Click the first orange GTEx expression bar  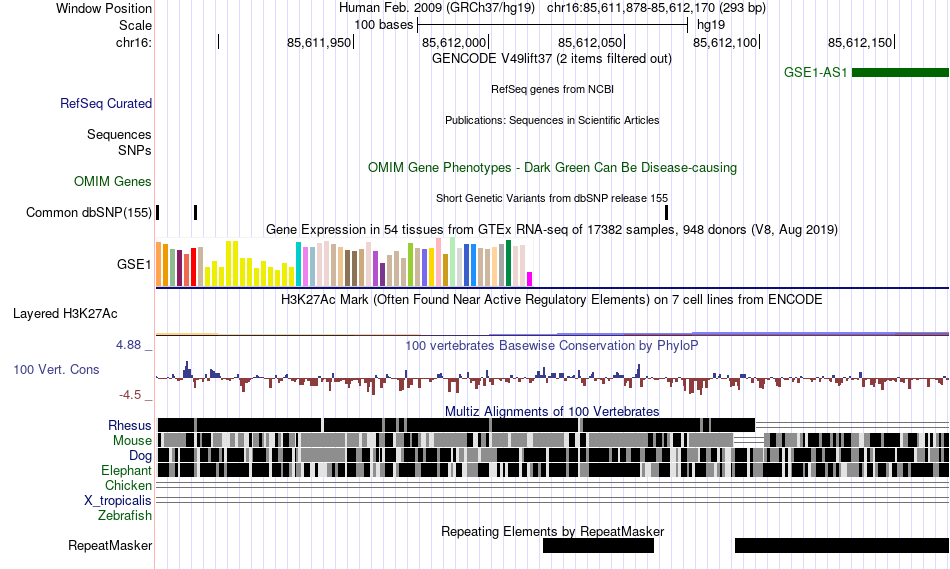(159, 264)
